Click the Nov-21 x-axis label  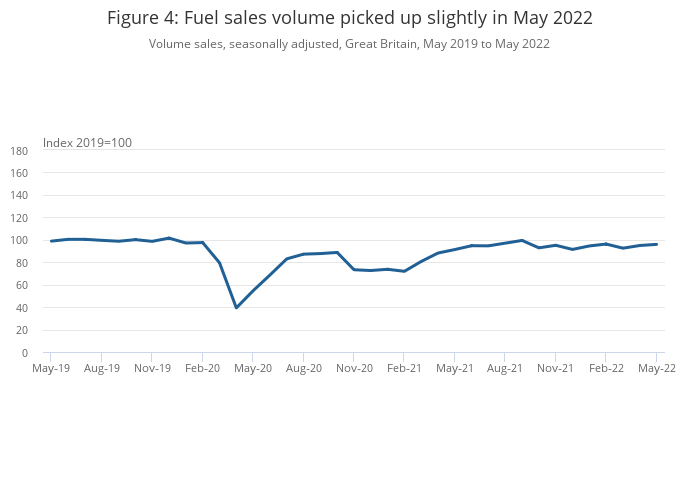(555, 368)
